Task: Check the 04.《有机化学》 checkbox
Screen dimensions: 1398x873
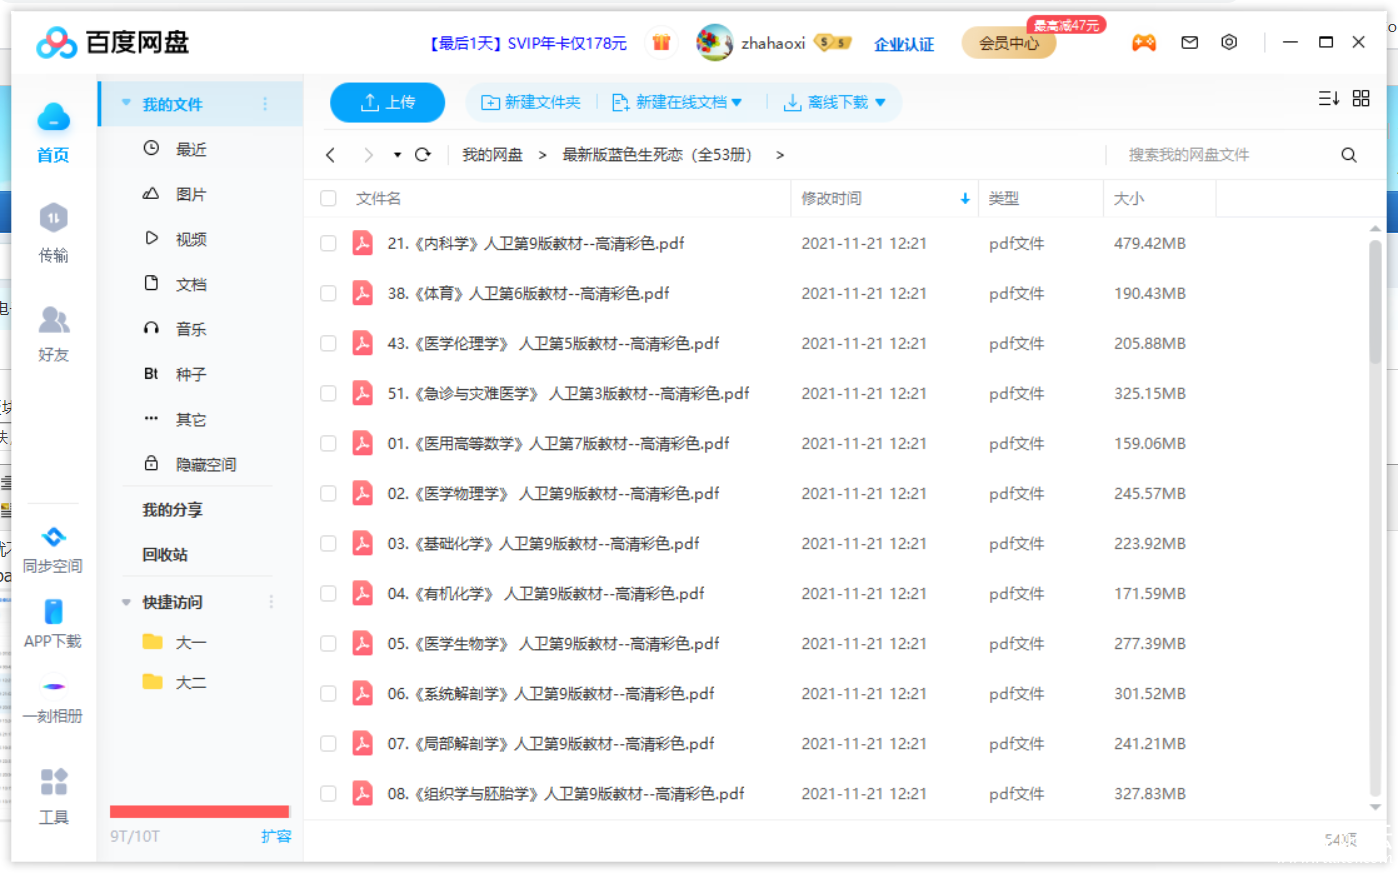Action: pos(328,593)
